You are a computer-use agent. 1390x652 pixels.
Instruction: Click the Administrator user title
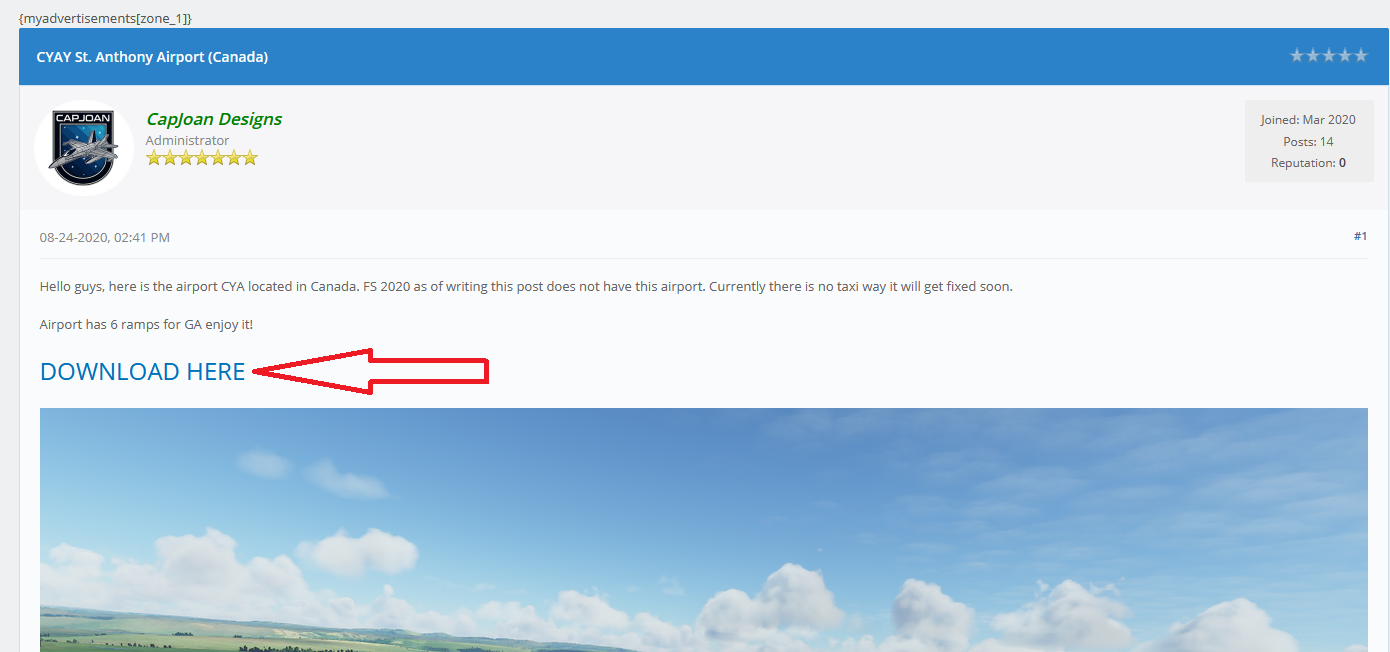(x=187, y=140)
